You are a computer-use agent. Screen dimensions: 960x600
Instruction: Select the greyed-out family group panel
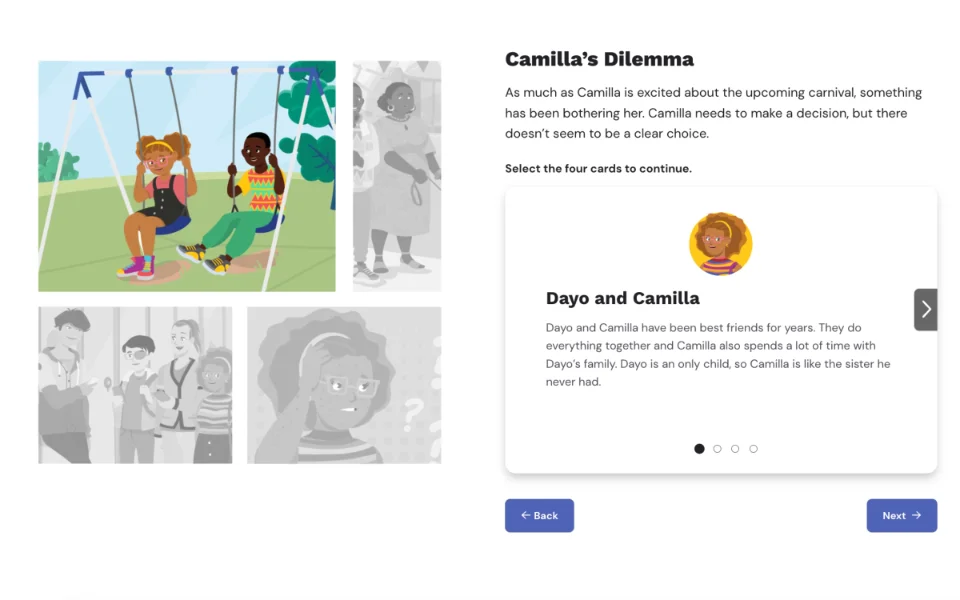point(135,385)
